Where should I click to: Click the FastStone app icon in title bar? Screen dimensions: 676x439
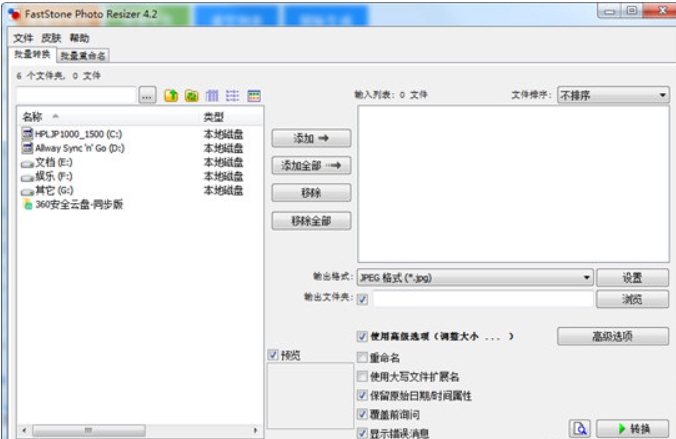coord(14,14)
